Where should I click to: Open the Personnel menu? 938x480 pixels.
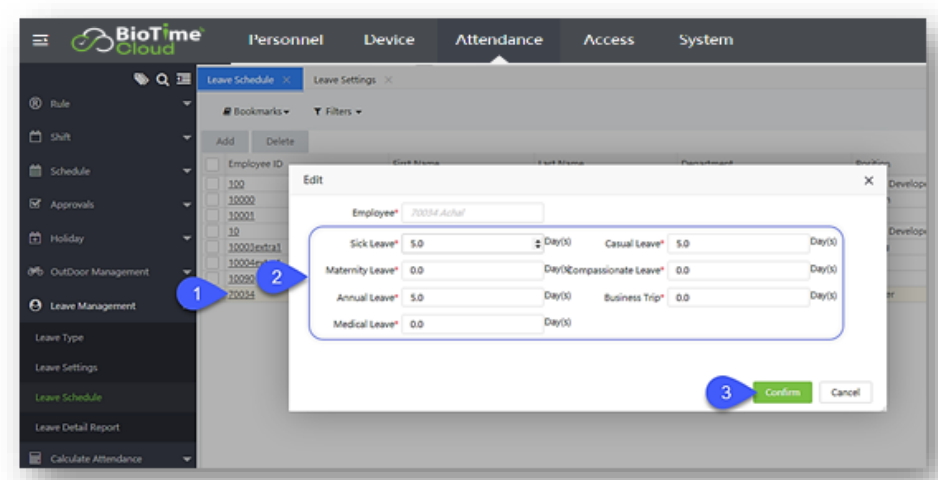pos(285,40)
